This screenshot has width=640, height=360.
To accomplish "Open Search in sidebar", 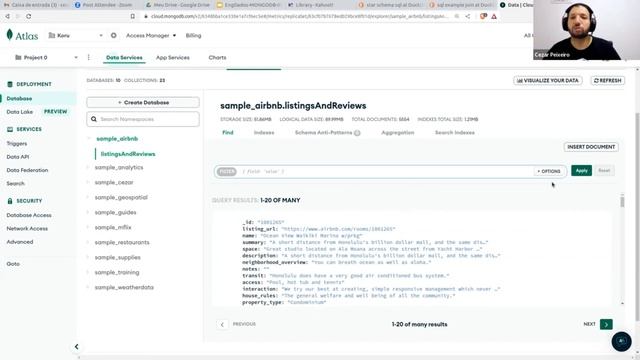I will click(16, 184).
